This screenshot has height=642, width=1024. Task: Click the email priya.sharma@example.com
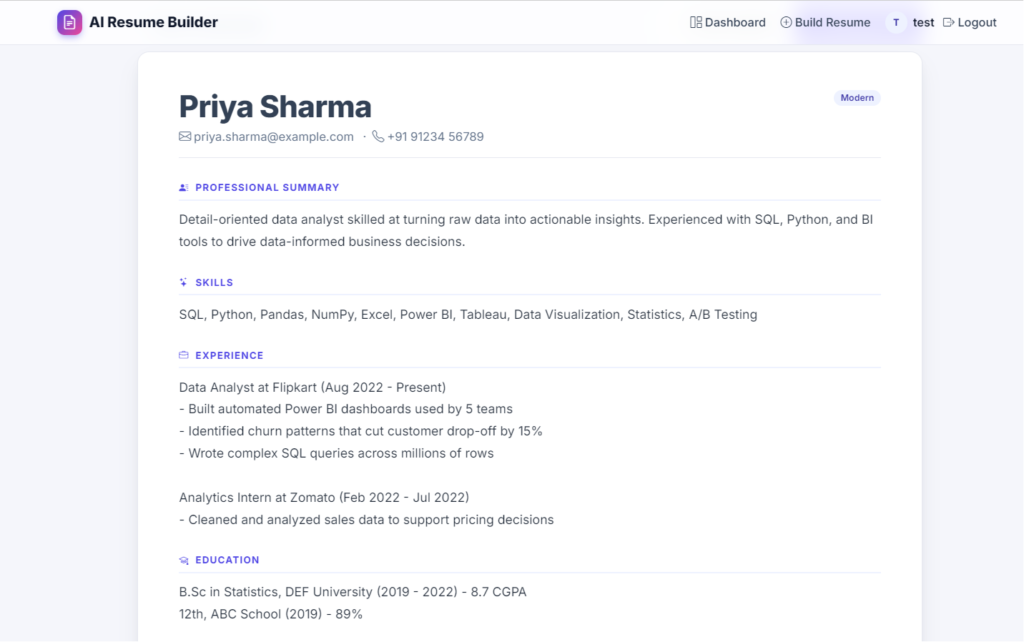tap(273, 136)
